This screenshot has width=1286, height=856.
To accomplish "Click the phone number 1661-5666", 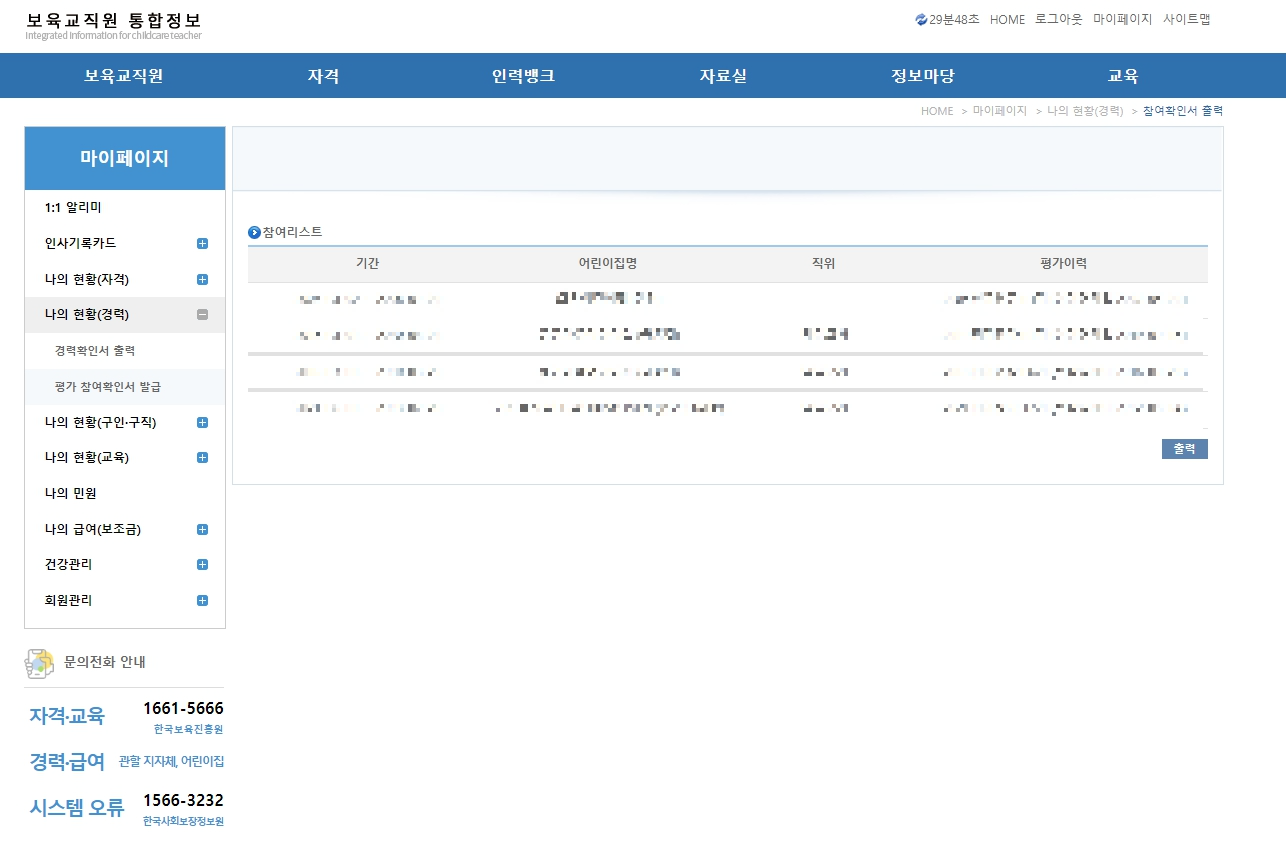I will (x=183, y=709).
